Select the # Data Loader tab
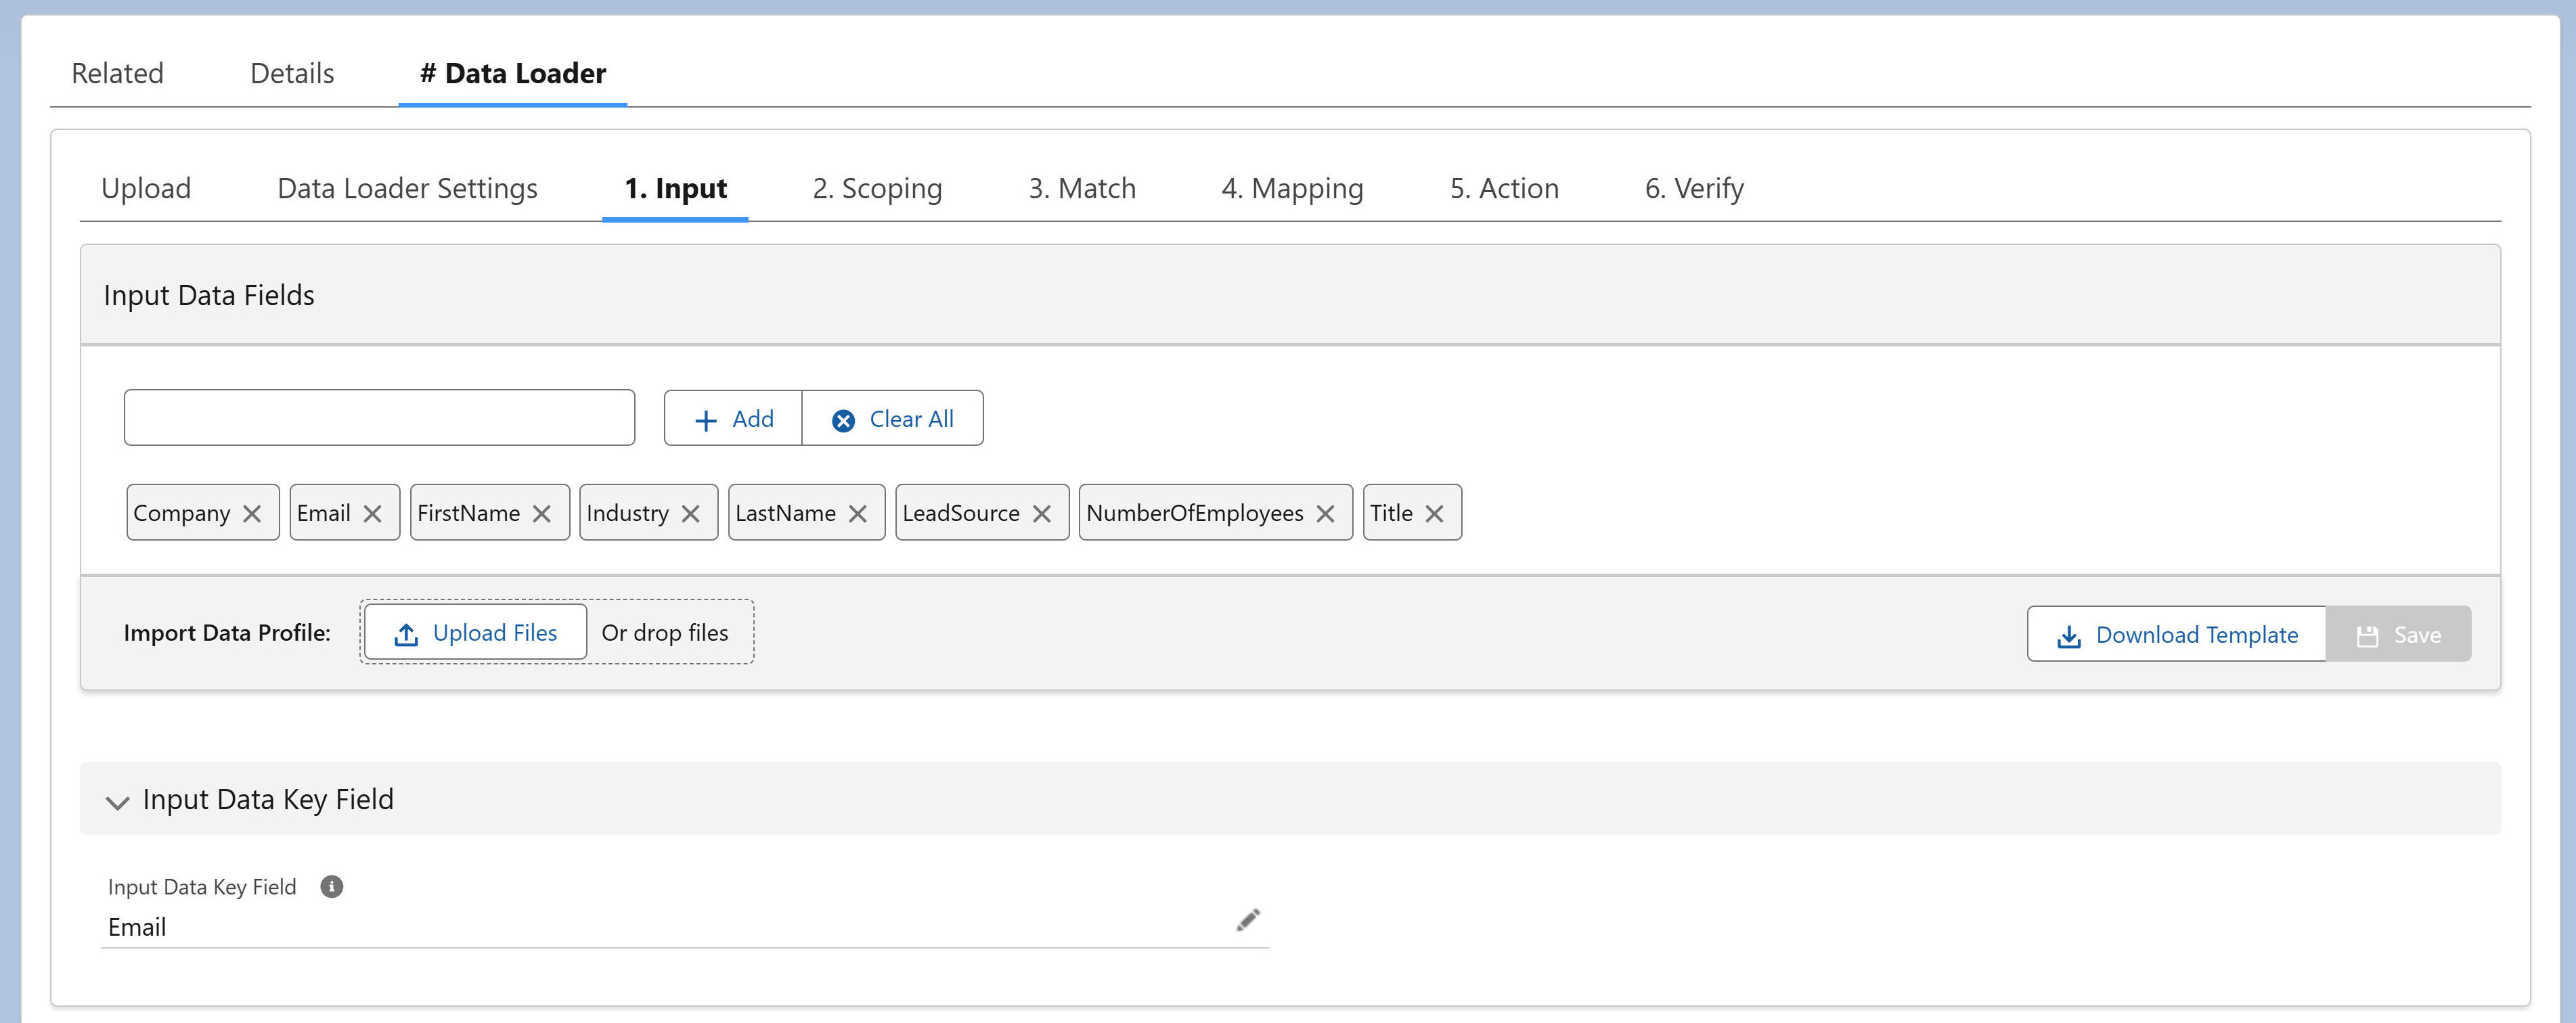 [513, 74]
